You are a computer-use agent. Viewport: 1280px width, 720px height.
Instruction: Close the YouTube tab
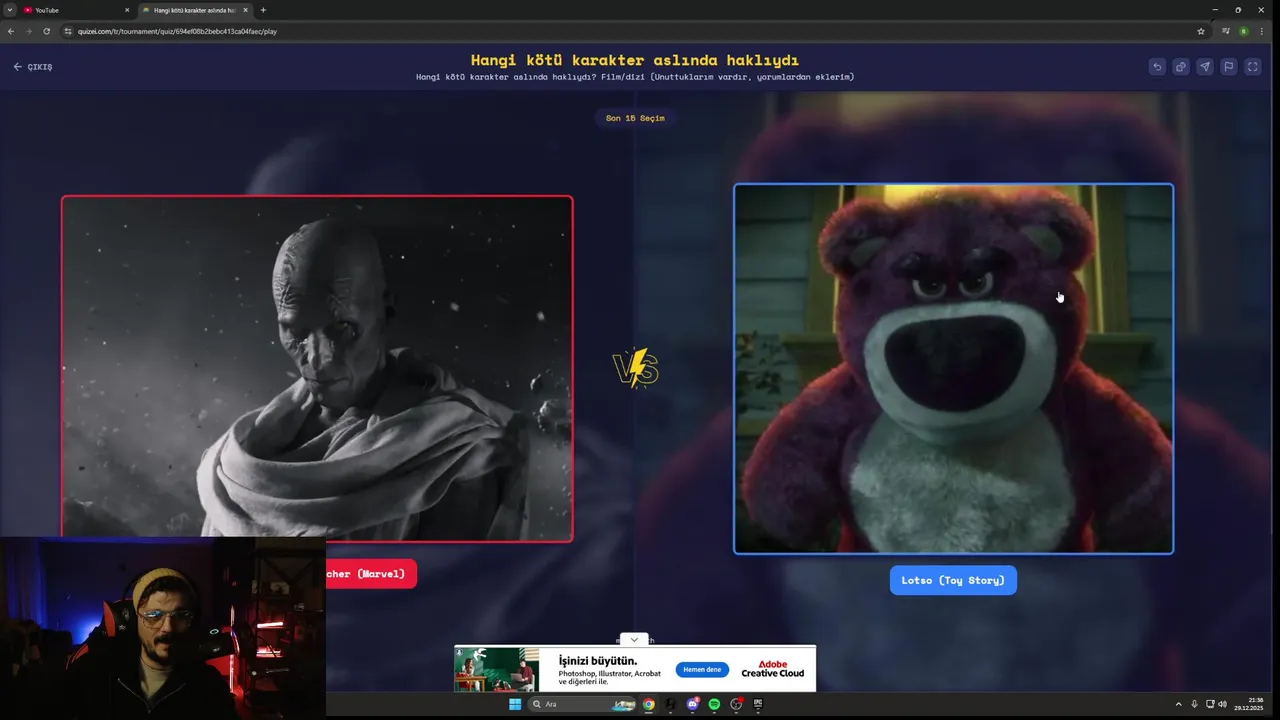[x=127, y=10]
